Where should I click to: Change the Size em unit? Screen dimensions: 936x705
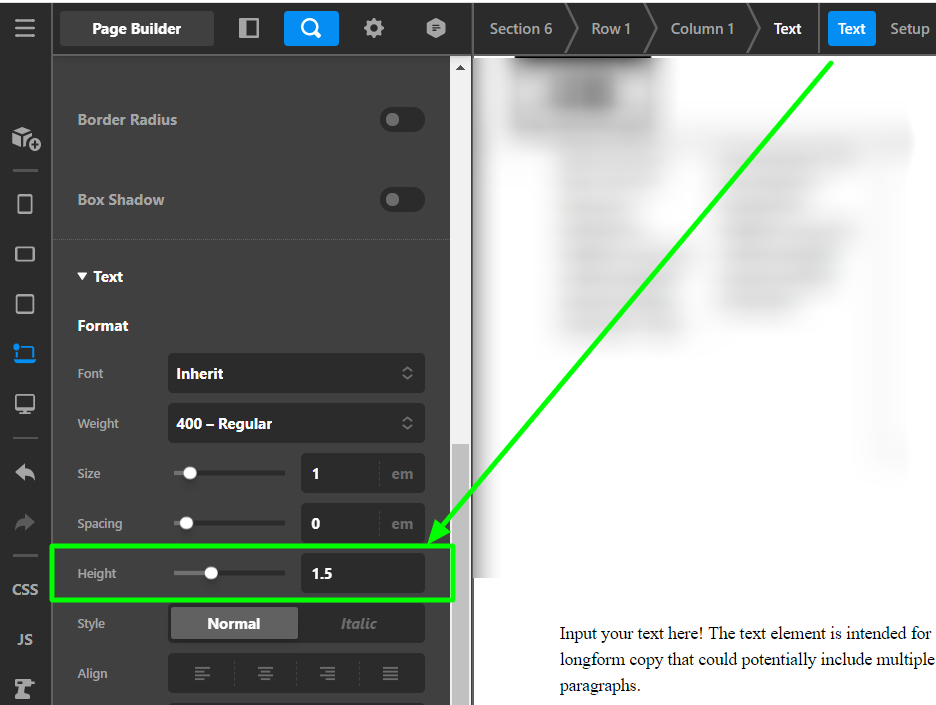pos(402,474)
